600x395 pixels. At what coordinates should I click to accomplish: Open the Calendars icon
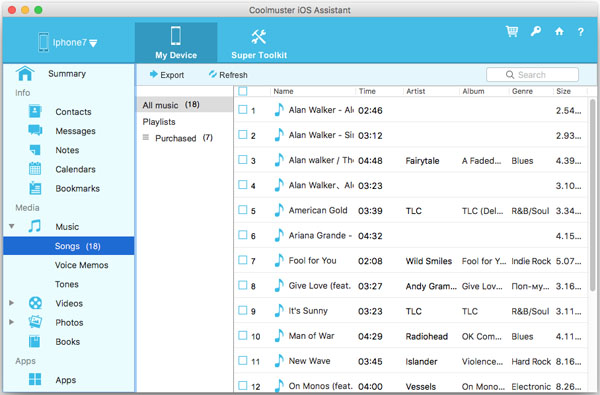pos(35,169)
